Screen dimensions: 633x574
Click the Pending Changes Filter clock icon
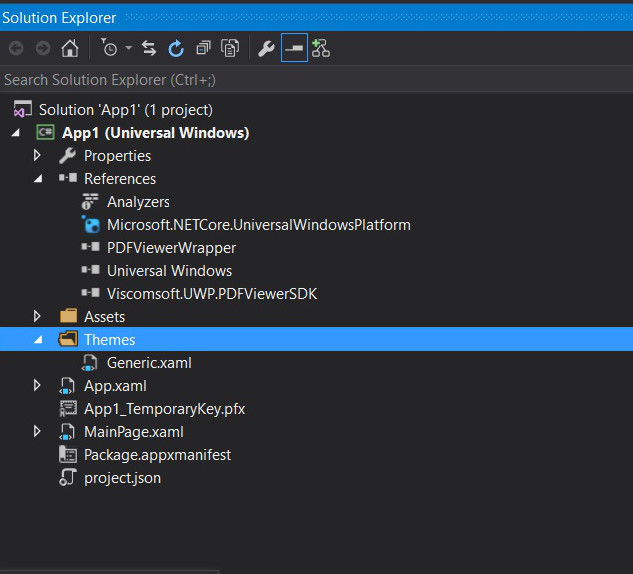pyautogui.click(x=109, y=48)
